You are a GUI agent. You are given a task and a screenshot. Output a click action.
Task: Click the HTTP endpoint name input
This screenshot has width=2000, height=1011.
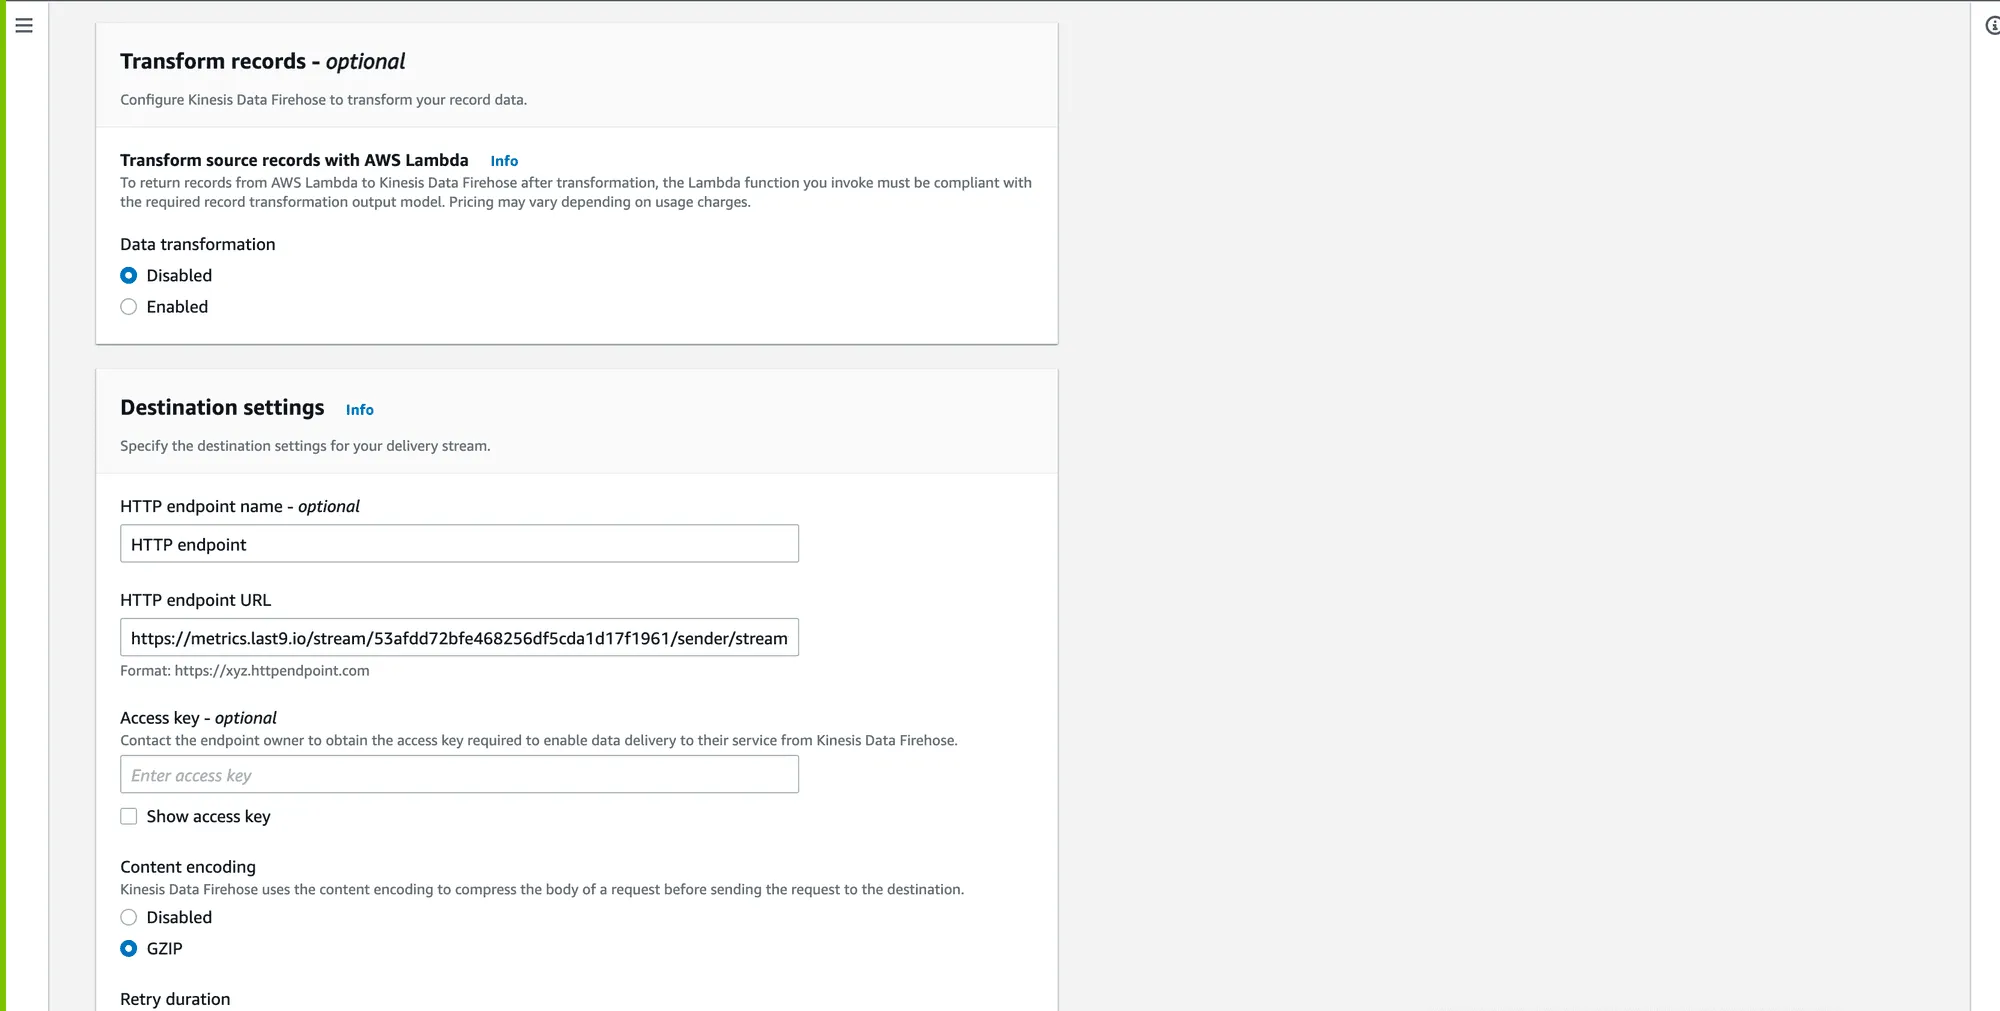point(459,543)
